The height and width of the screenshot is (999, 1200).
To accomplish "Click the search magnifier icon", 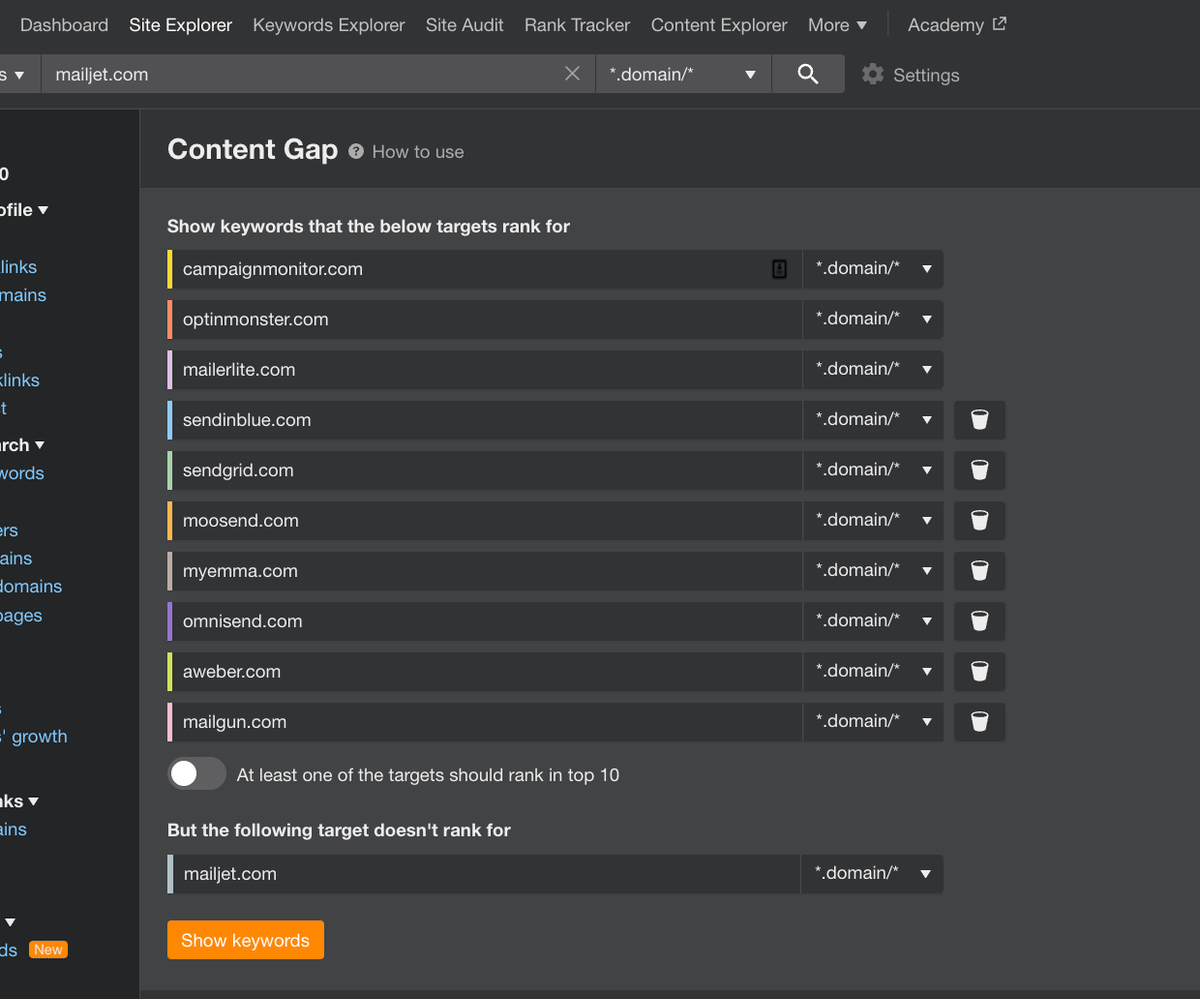I will [808, 74].
